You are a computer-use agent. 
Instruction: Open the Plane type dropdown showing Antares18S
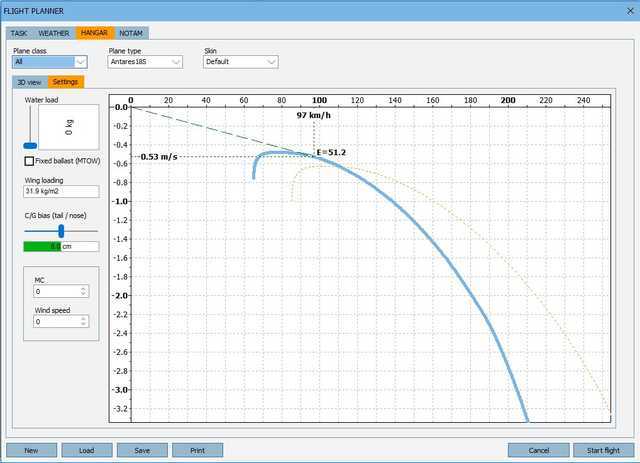point(145,62)
